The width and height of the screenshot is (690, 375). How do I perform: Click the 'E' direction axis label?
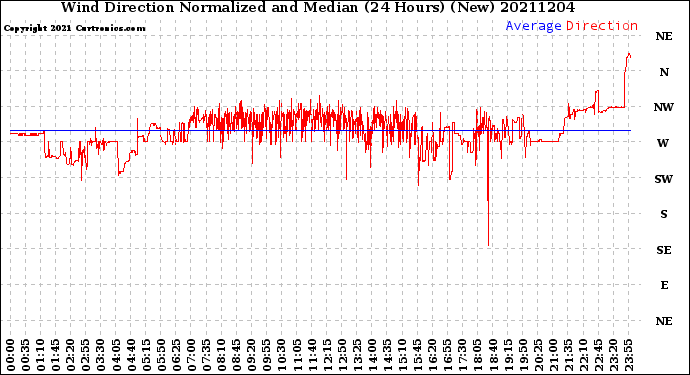664,285
